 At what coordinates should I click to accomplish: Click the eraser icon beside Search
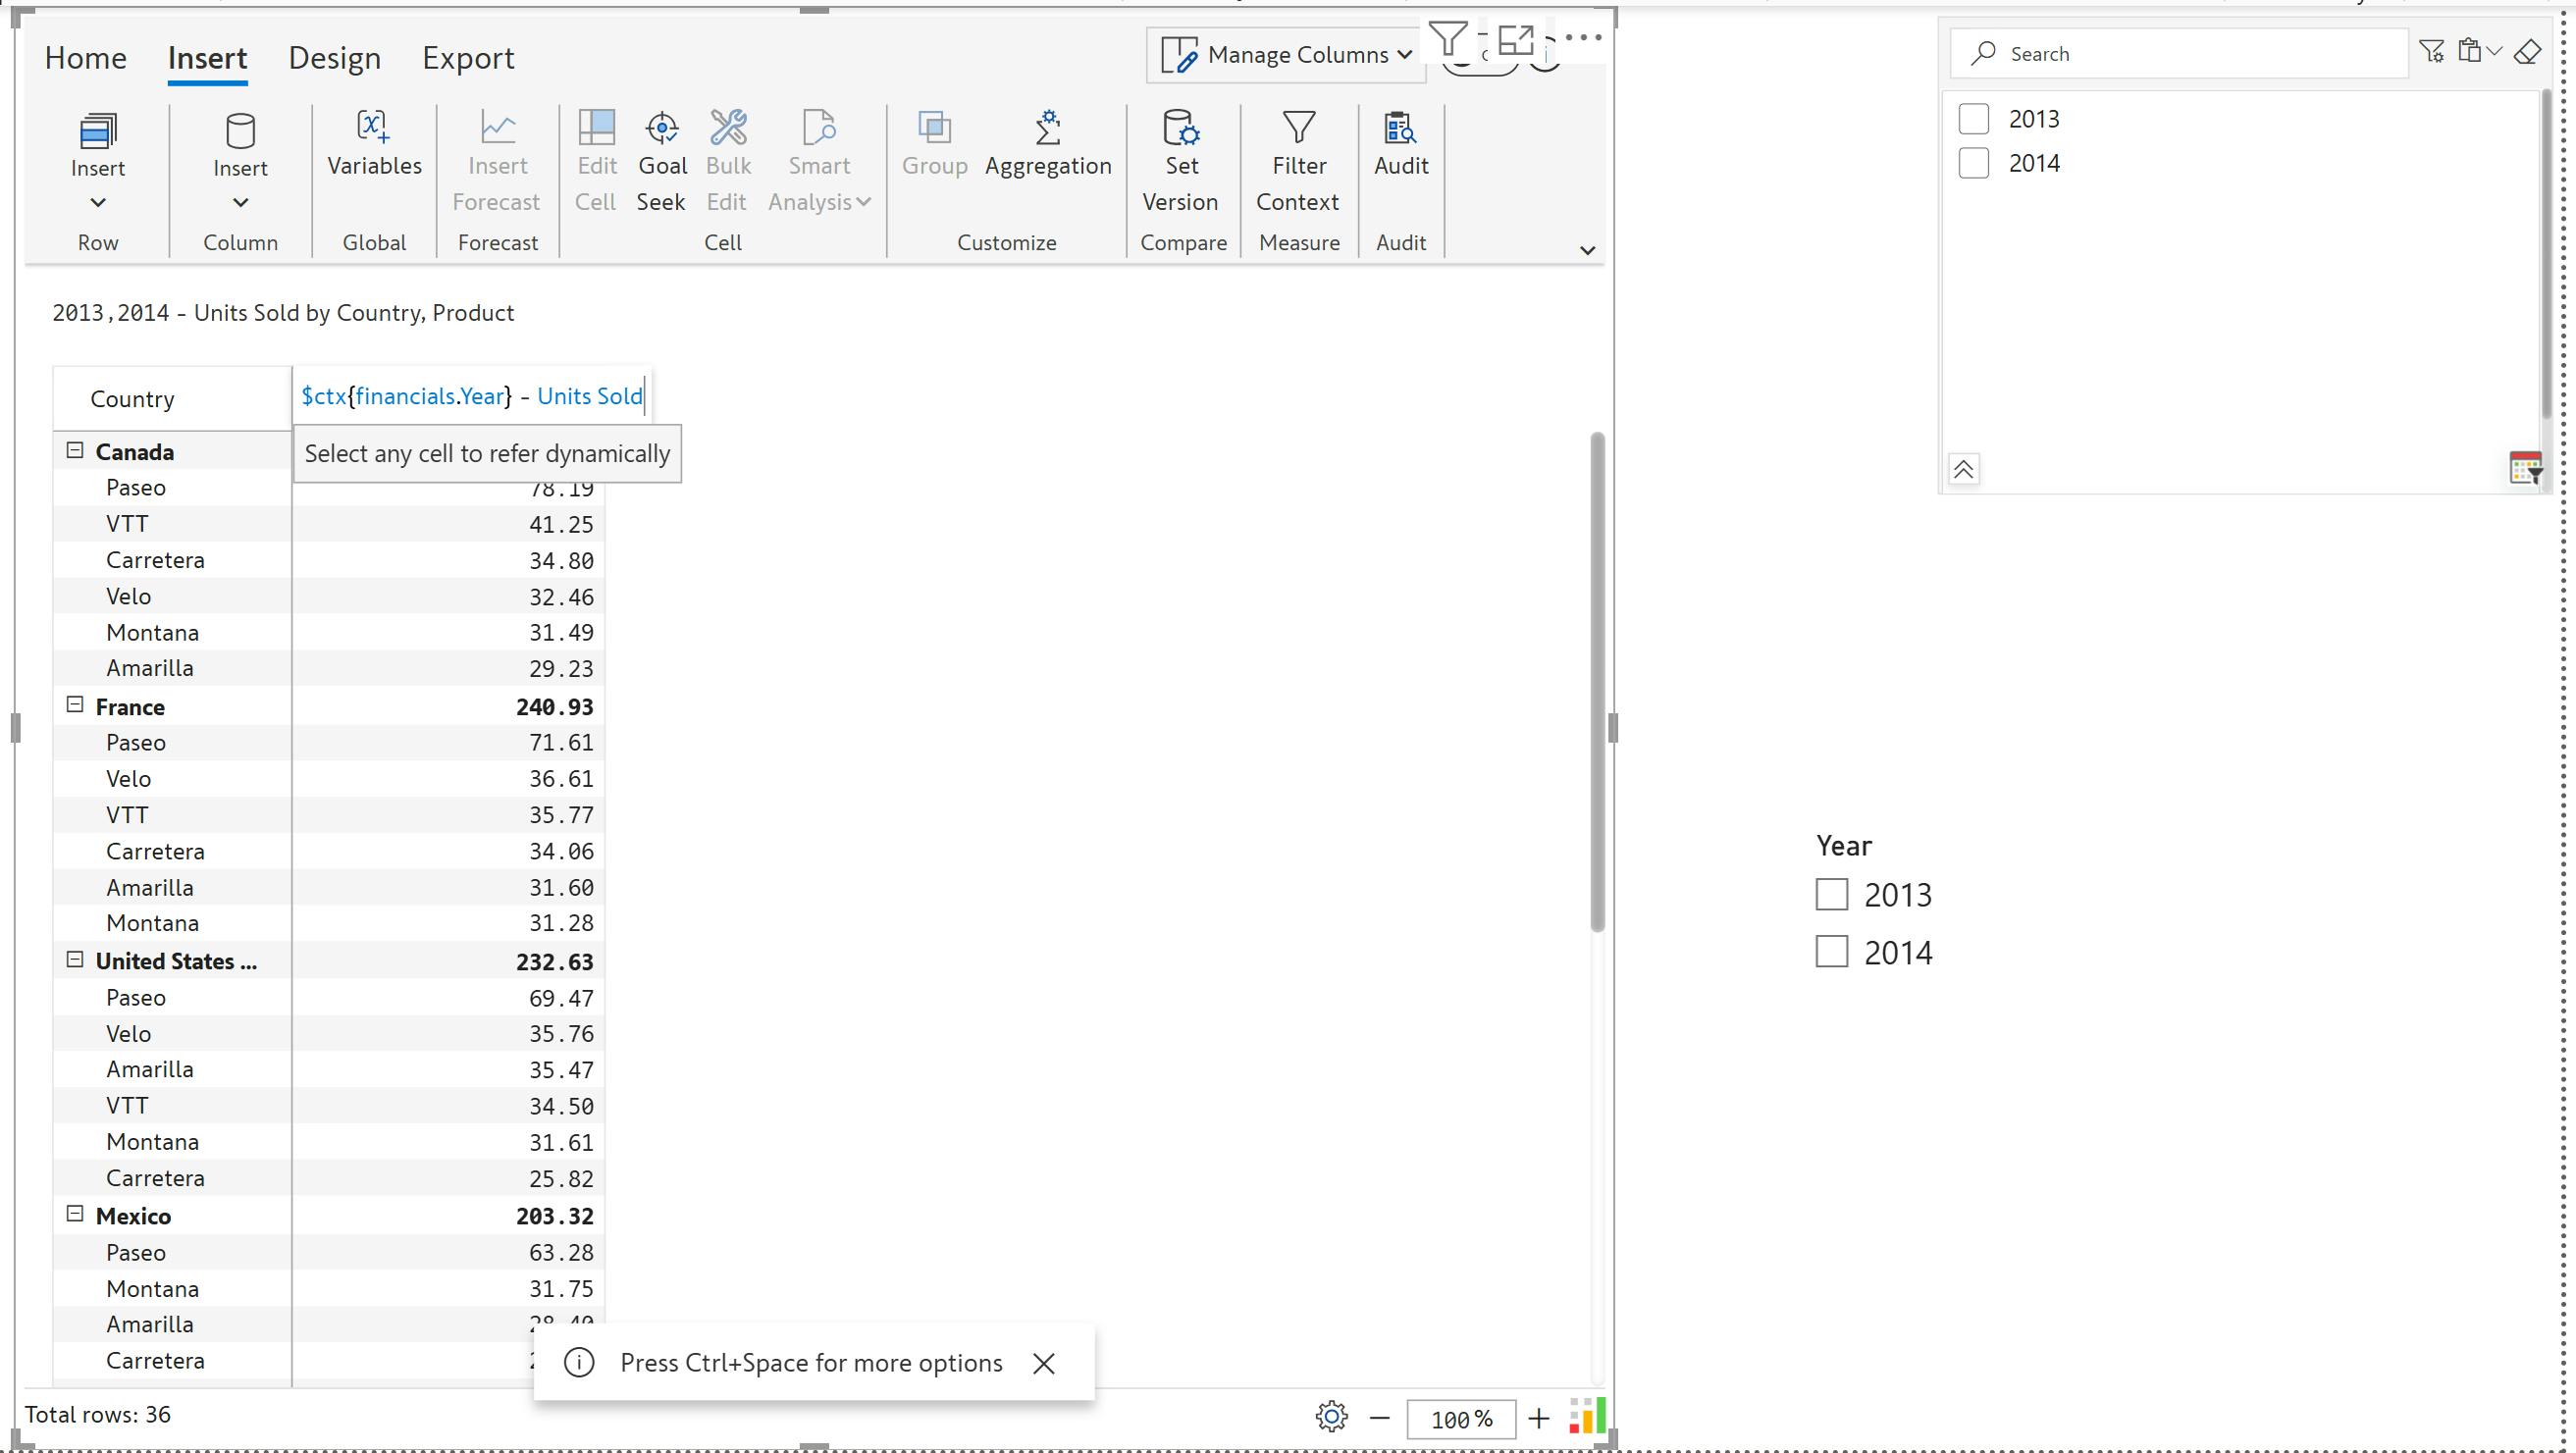(2527, 52)
